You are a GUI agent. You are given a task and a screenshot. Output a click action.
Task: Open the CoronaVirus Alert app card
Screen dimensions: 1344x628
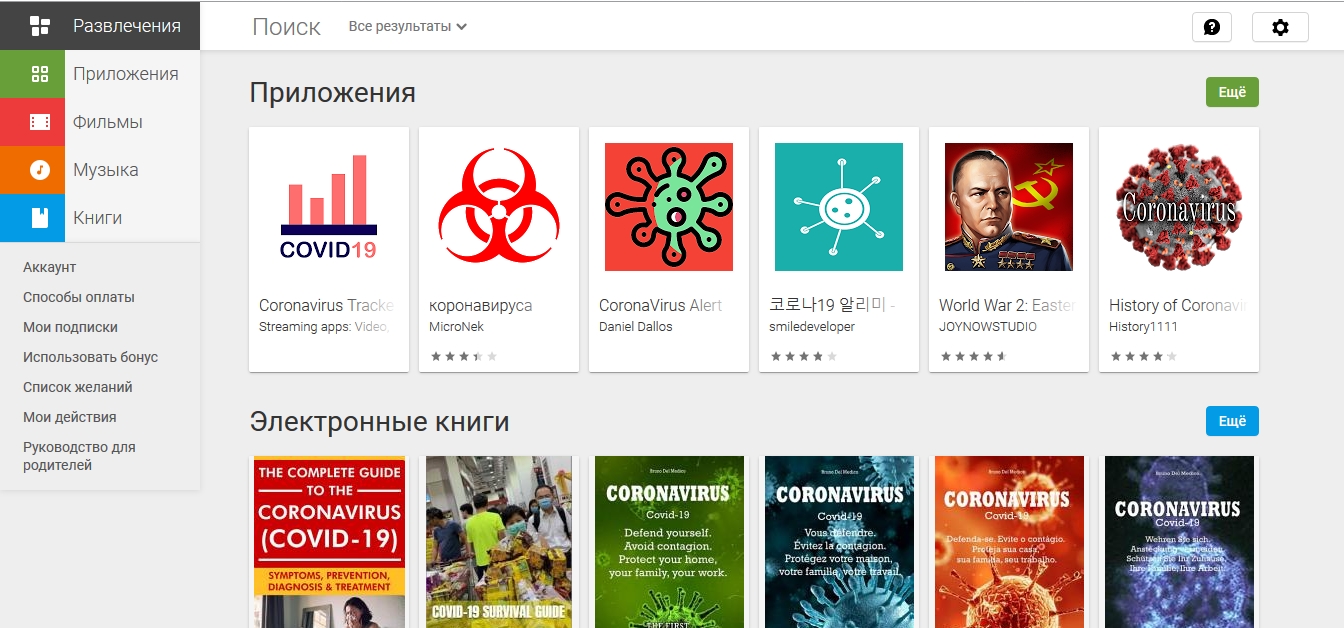pos(669,249)
